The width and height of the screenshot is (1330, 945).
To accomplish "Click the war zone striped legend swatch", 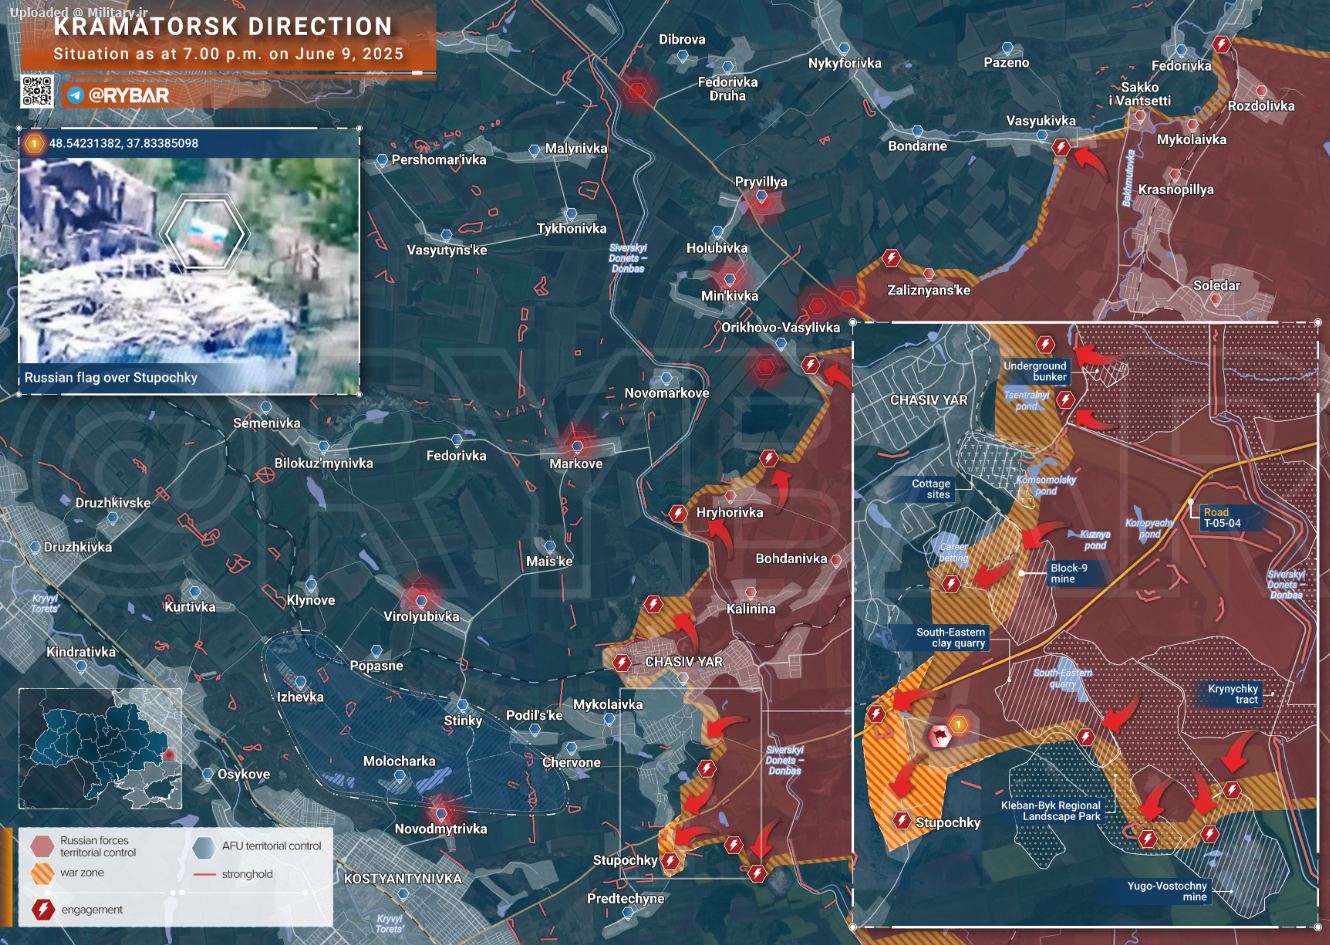I will point(42,874).
